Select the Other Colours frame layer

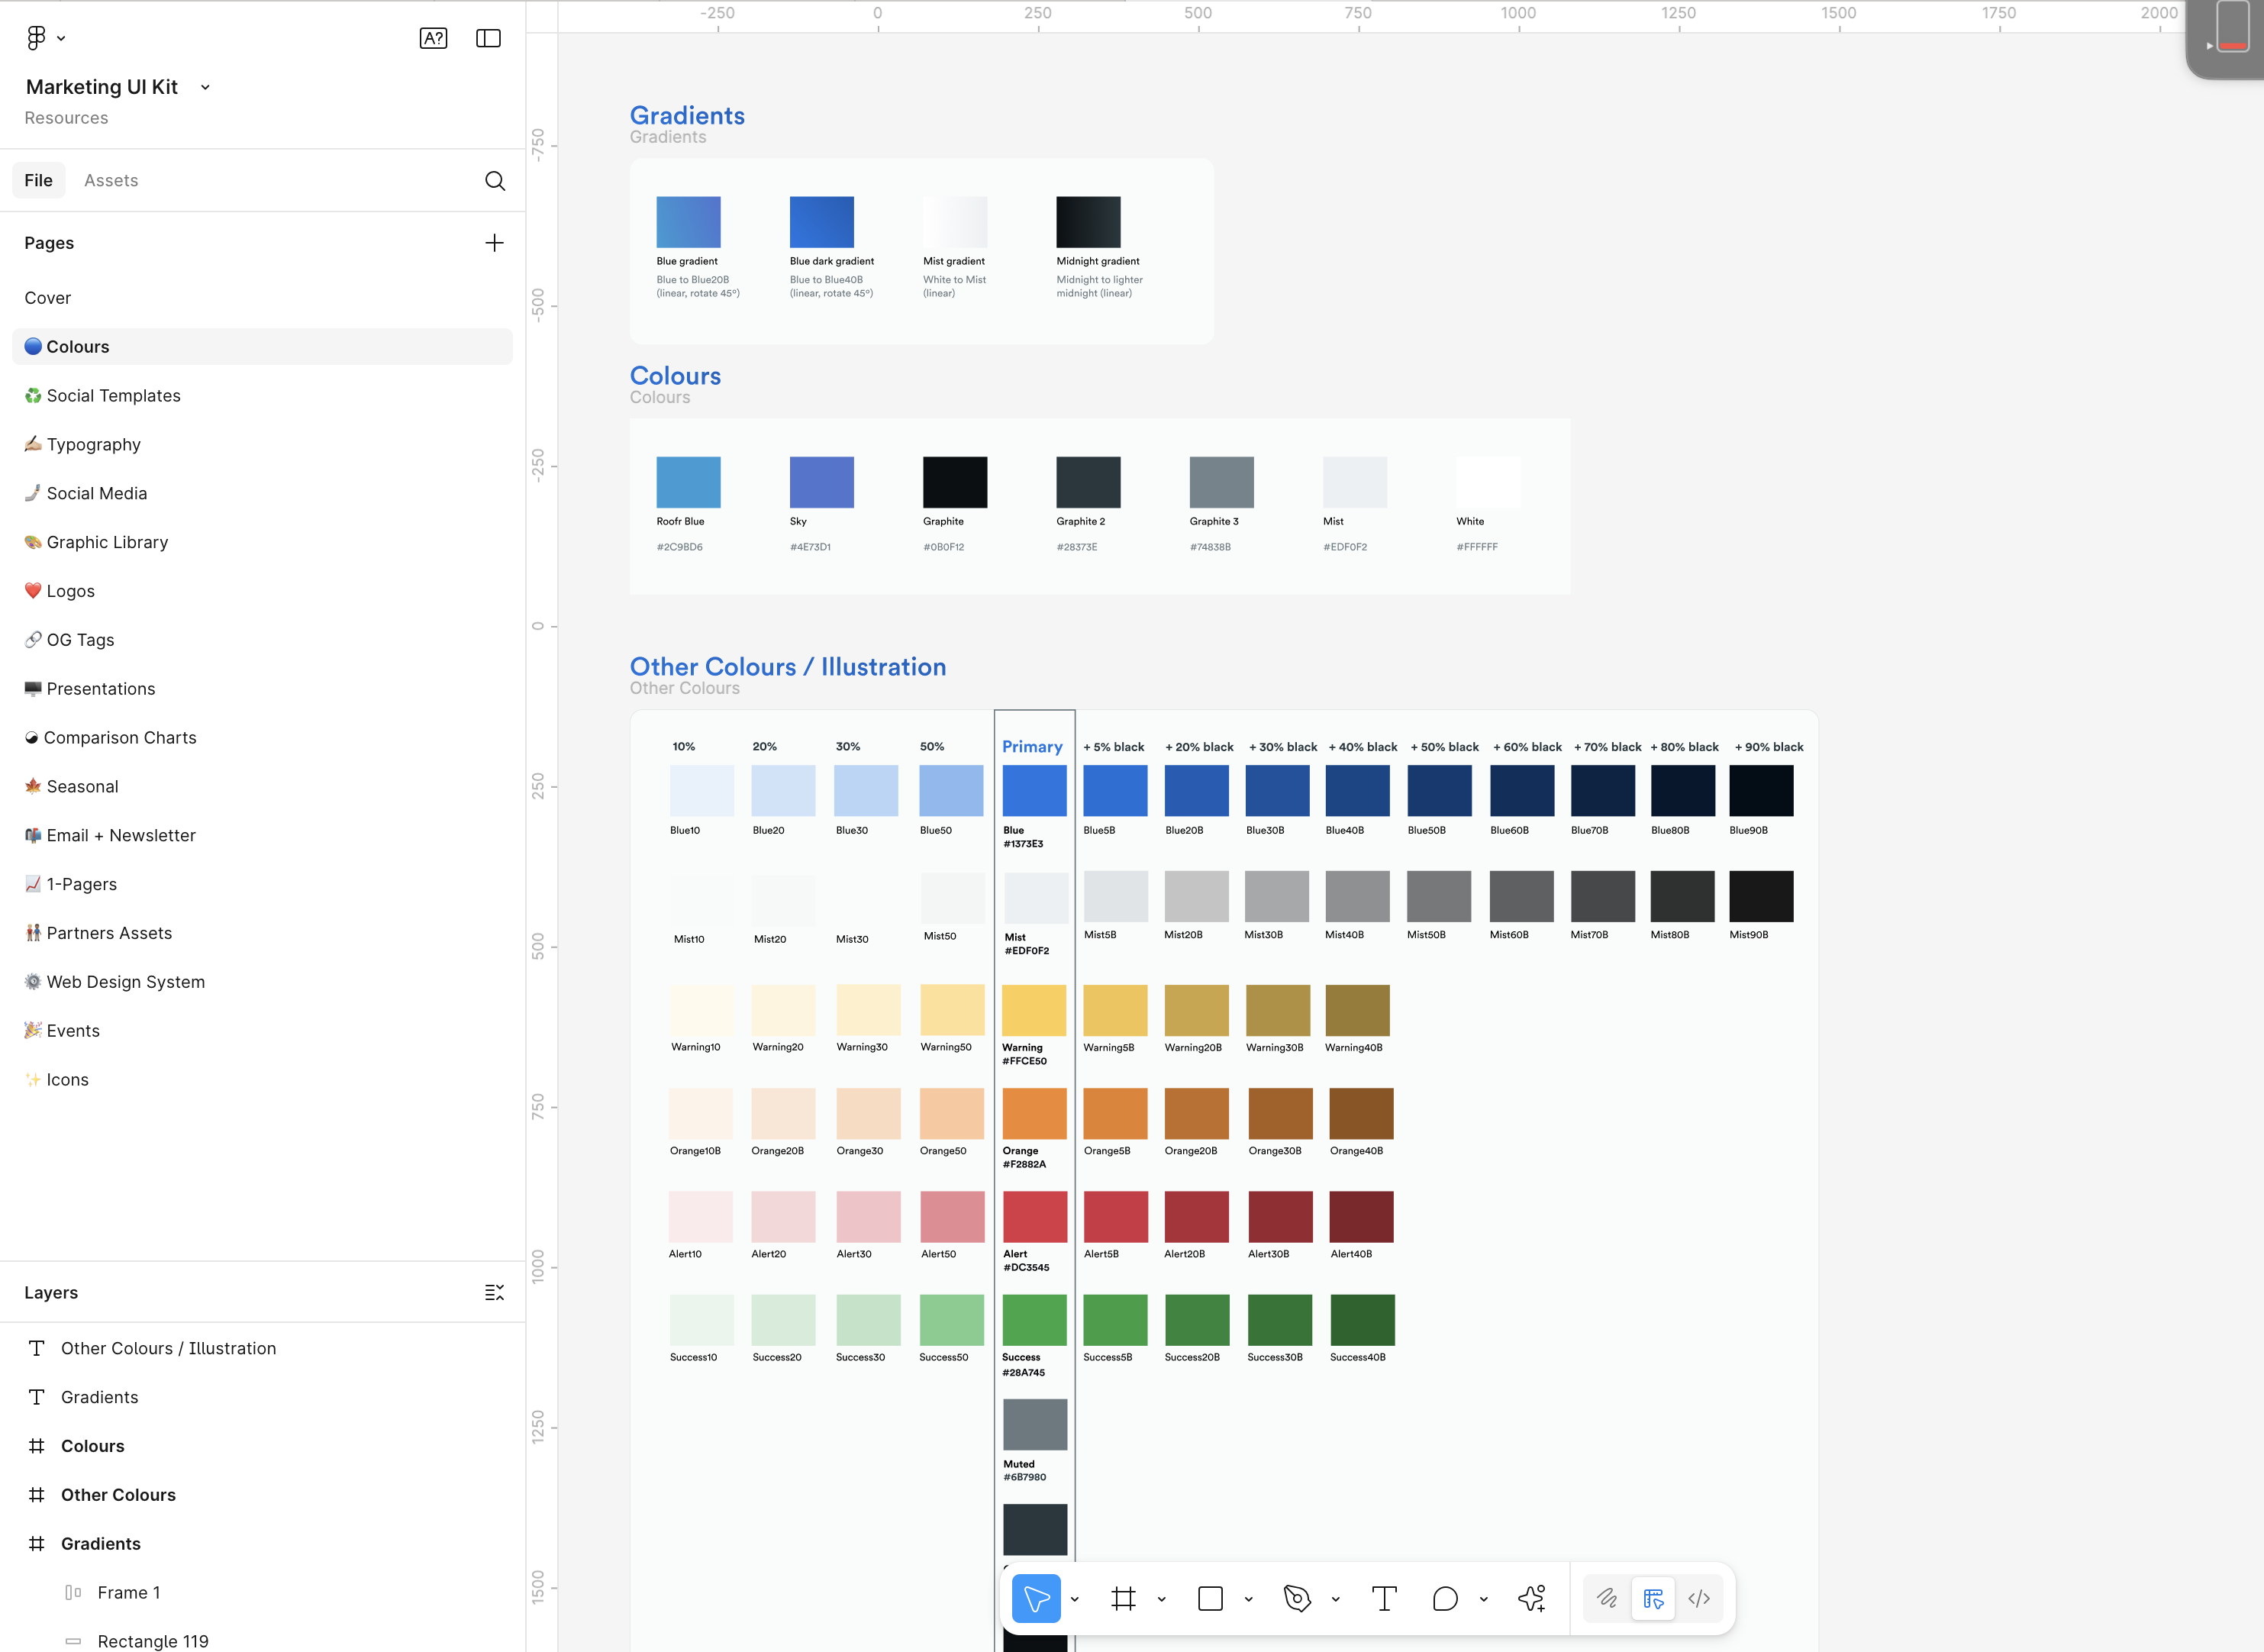(x=118, y=1494)
